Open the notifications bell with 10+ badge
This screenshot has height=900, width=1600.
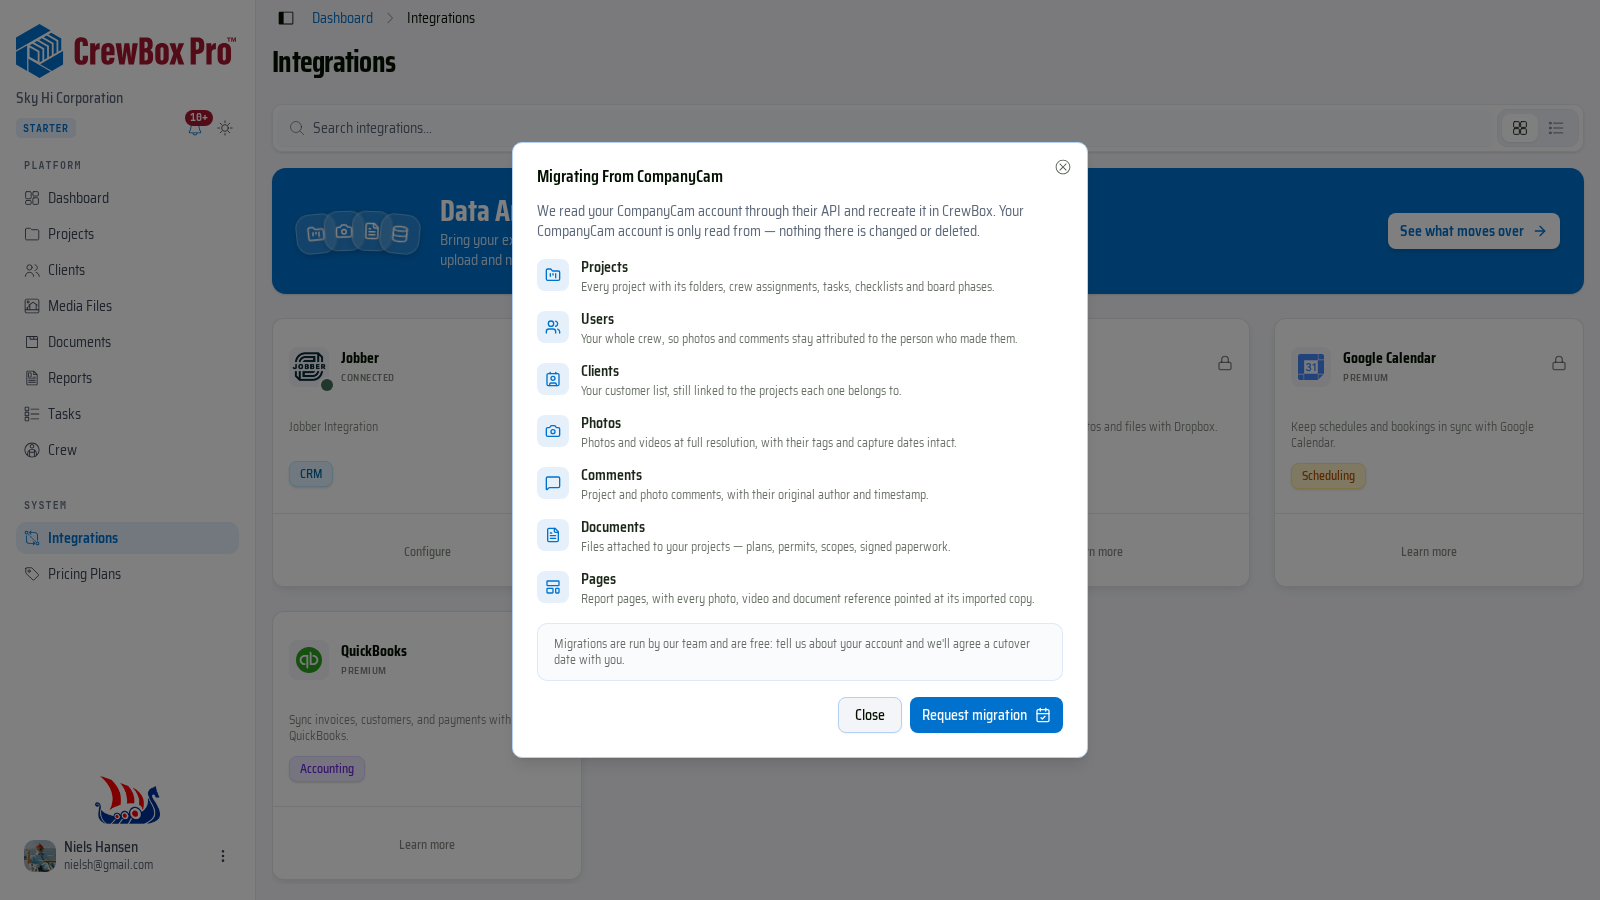[196, 127]
